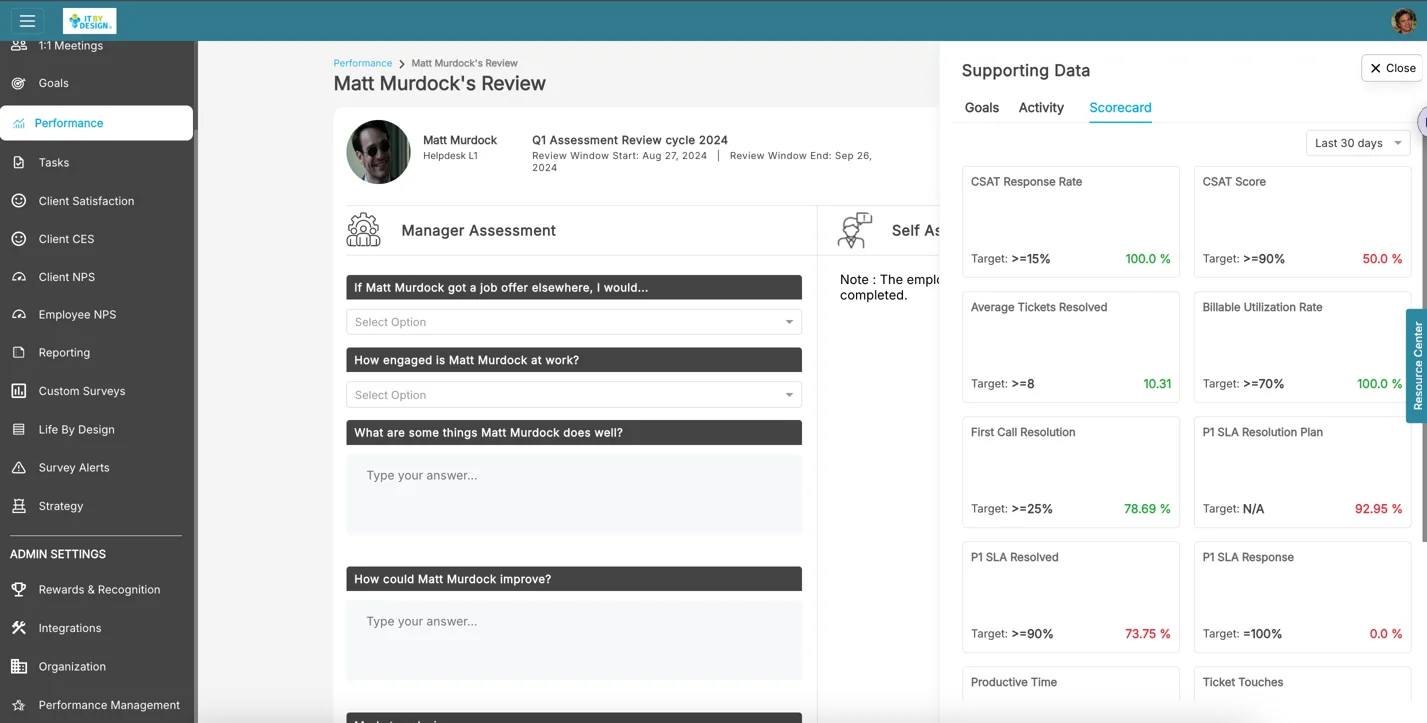Image resolution: width=1427 pixels, height=723 pixels.
Task: Switch to the Activity tab
Action: pos(1041,108)
